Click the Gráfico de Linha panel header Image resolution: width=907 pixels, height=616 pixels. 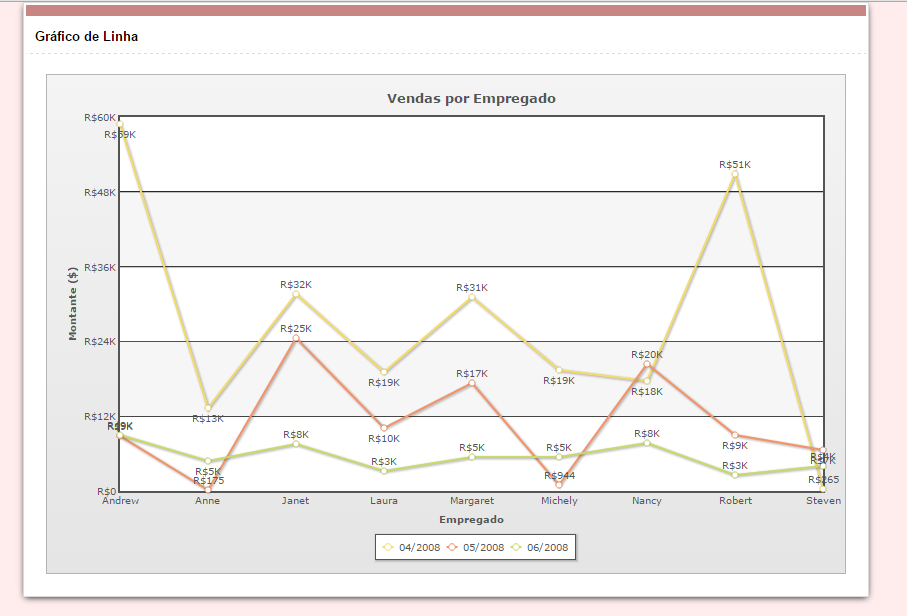(87, 37)
